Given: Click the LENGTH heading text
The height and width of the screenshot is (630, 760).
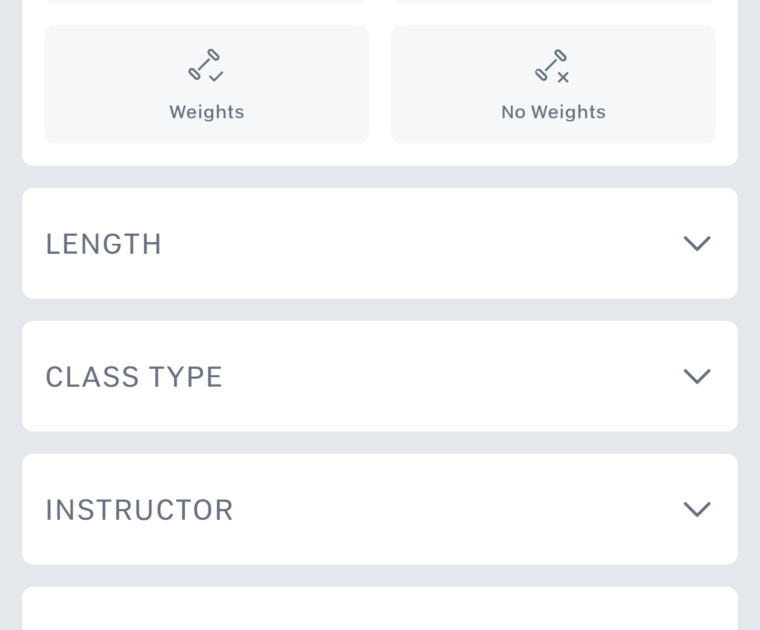Looking at the screenshot, I should pyautogui.click(x=104, y=244).
